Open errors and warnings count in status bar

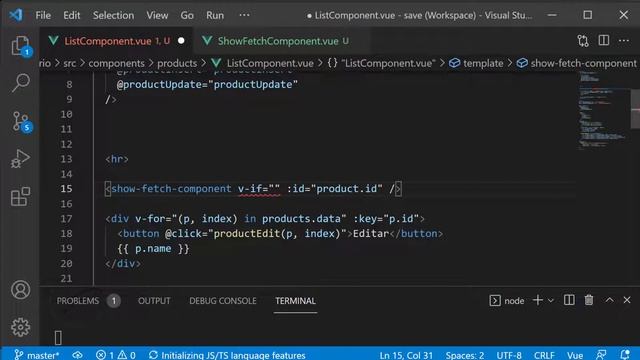pos(116,355)
